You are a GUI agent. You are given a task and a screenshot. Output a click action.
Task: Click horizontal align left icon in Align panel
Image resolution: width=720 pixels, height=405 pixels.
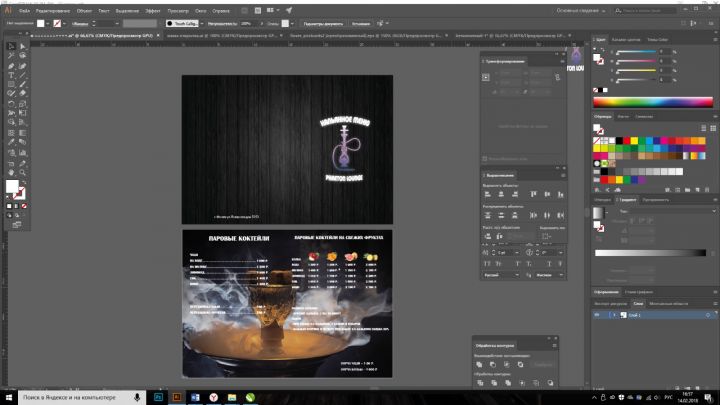488,194
